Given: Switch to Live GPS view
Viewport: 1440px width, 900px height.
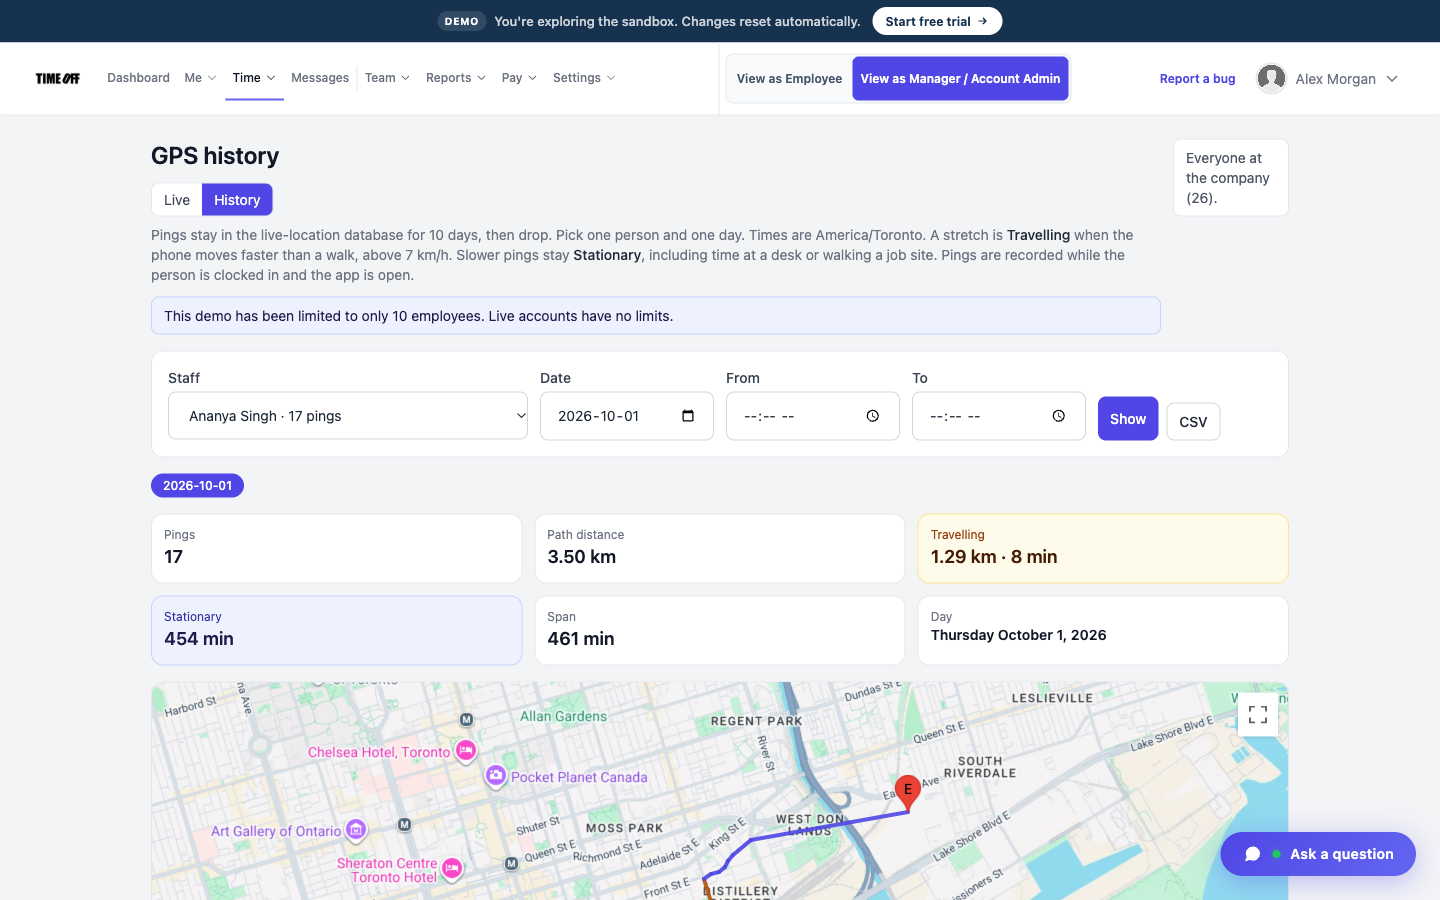Looking at the screenshot, I should 177,200.
